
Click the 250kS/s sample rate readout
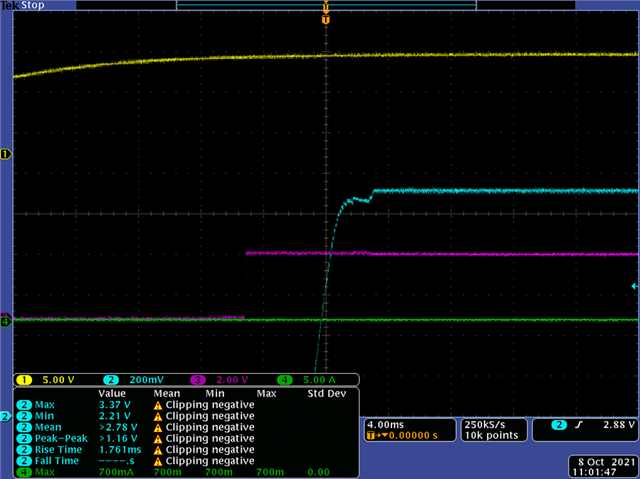485,425
